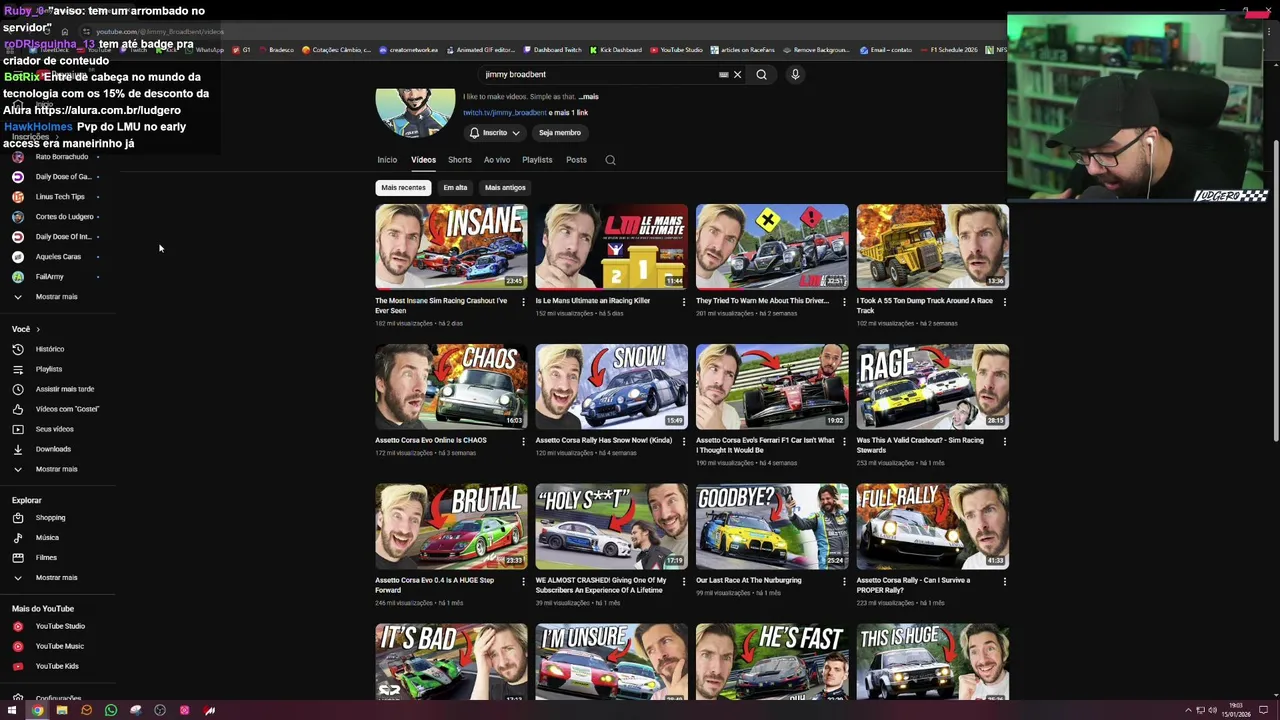
Task: Open options menu for Most Insane Sim Racing Crashout
Action: [523, 302]
